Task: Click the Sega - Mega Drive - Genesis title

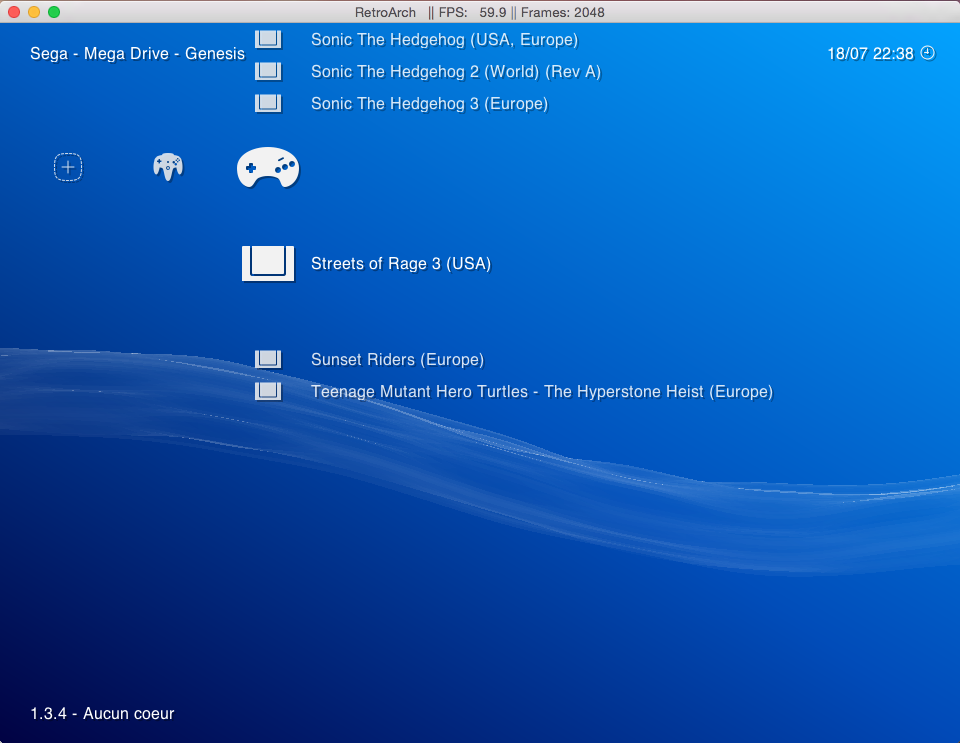Action: tap(137, 54)
